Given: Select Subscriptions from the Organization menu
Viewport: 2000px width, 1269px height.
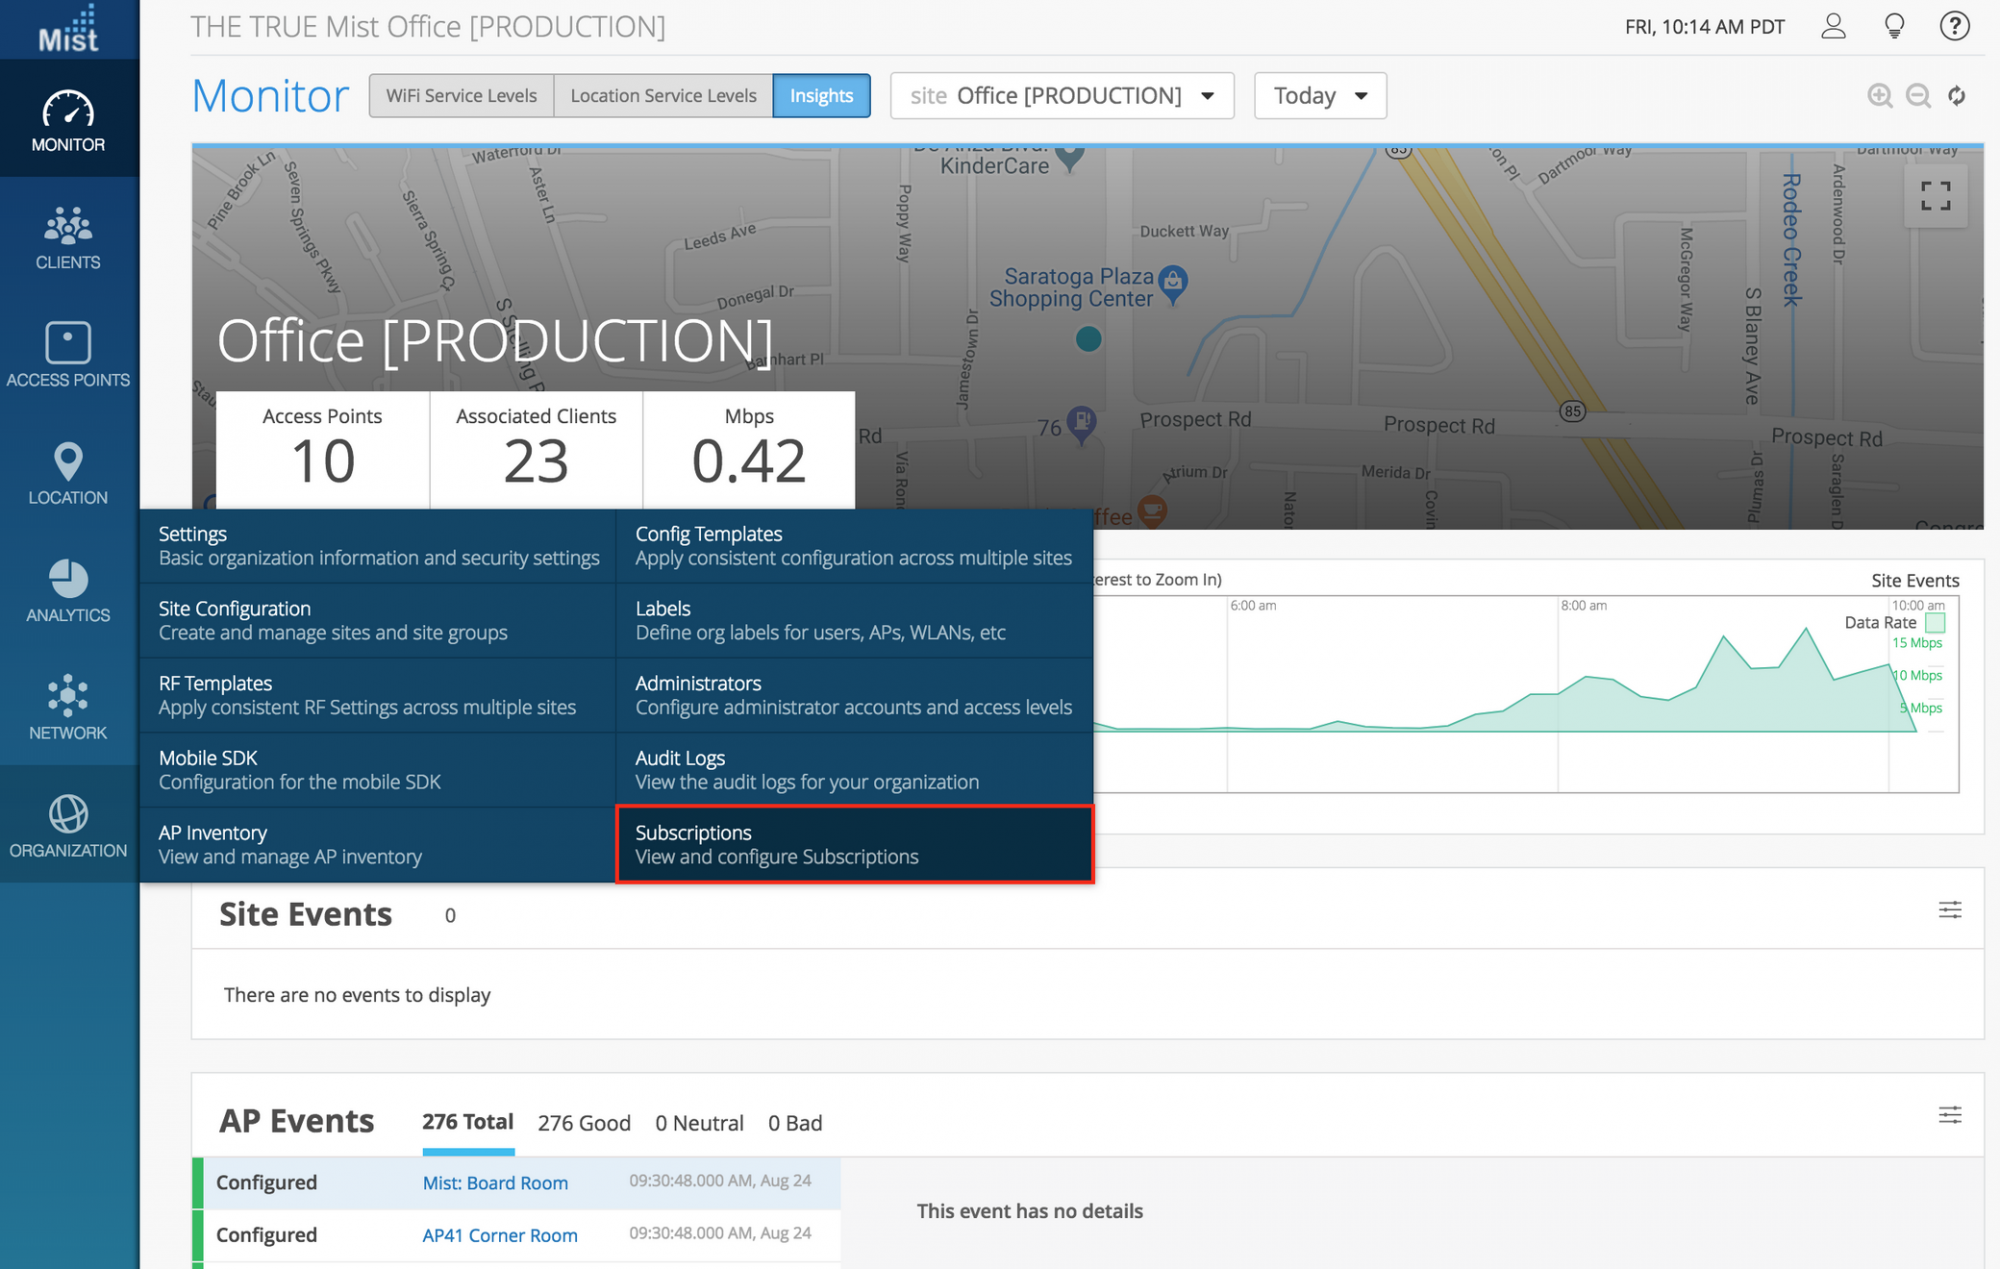Looking at the screenshot, I should (x=855, y=845).
